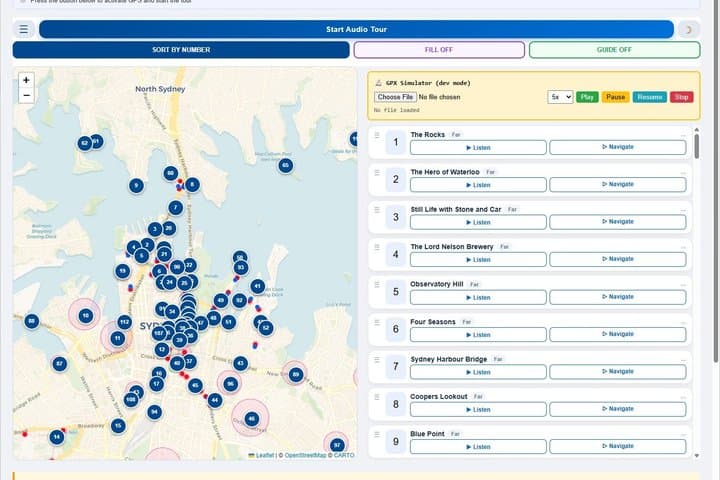
Task: Click list scrollbar down arrow
Action: pyautogui.click(x=697, y=456)
